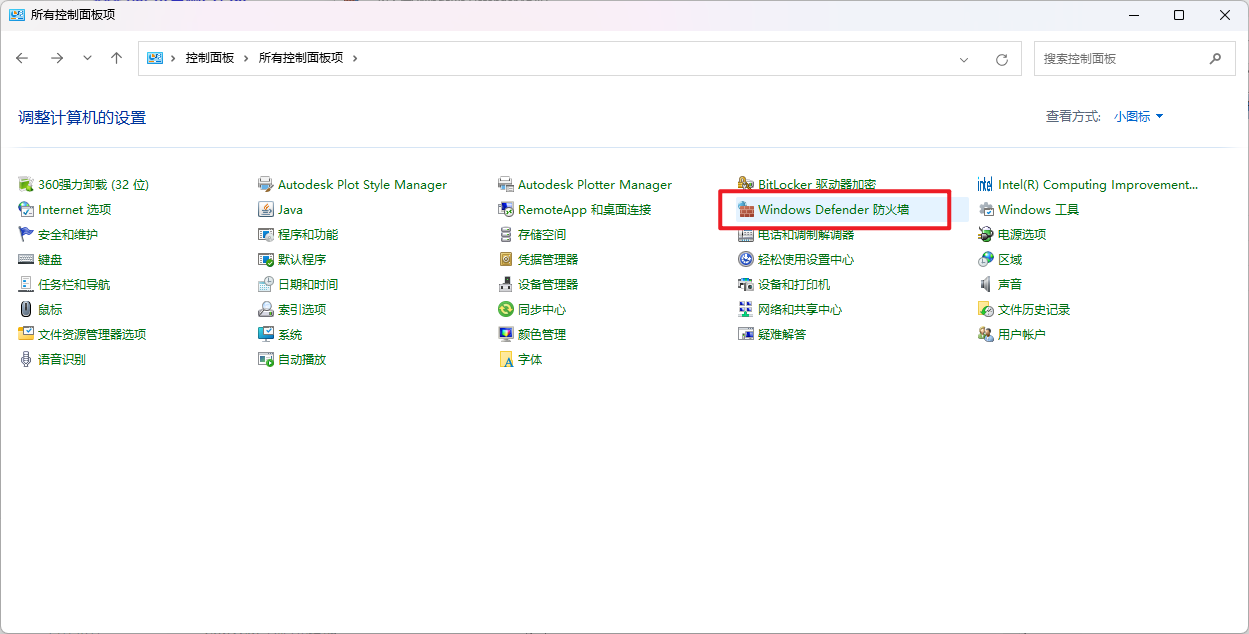Go back with the back arrow
The width and height of the screenshot is (1249, 634).
coord(23,58)
